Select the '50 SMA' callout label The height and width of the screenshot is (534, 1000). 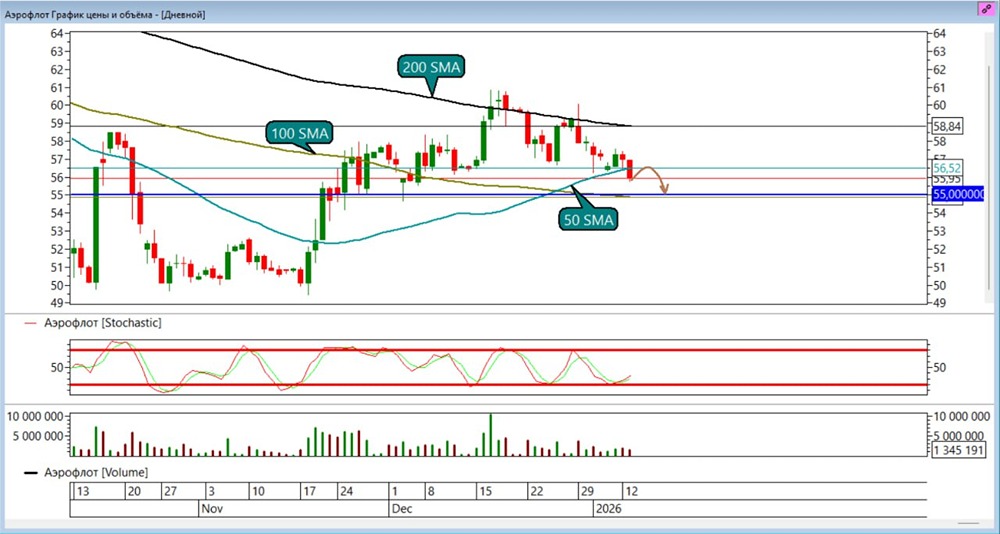coord(587,220)
